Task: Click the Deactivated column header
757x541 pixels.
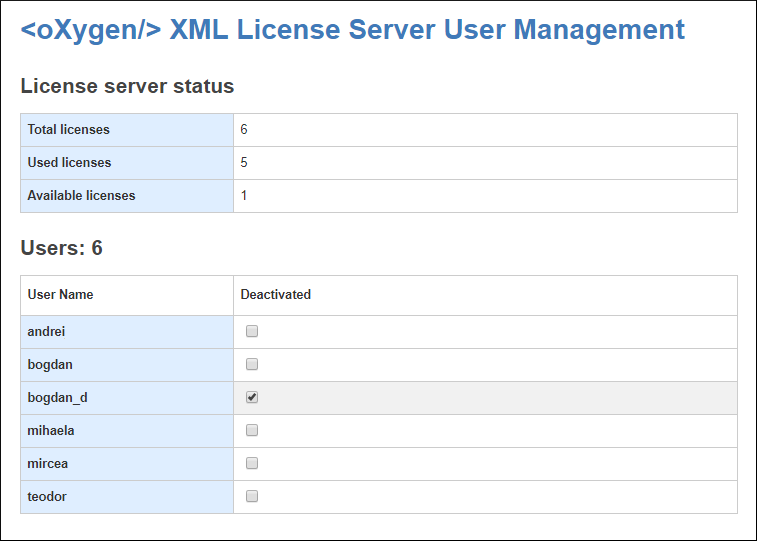Action: pyautogui.click(x=275, y=295)
